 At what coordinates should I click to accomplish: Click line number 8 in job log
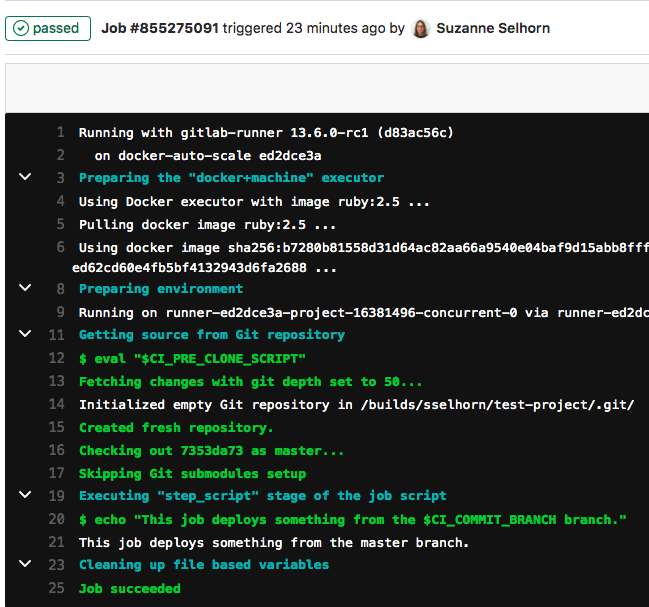(x=60, y=289)
